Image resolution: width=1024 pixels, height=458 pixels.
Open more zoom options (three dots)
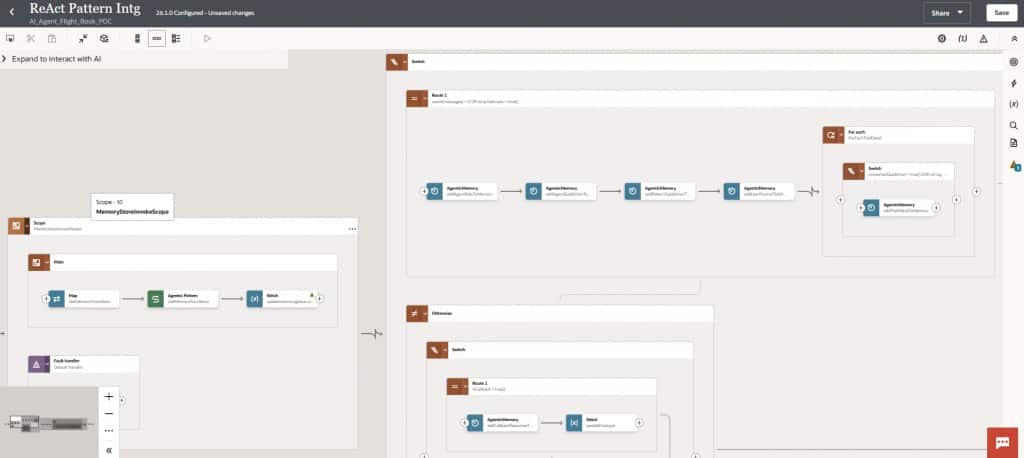click(x=109, y=431)
